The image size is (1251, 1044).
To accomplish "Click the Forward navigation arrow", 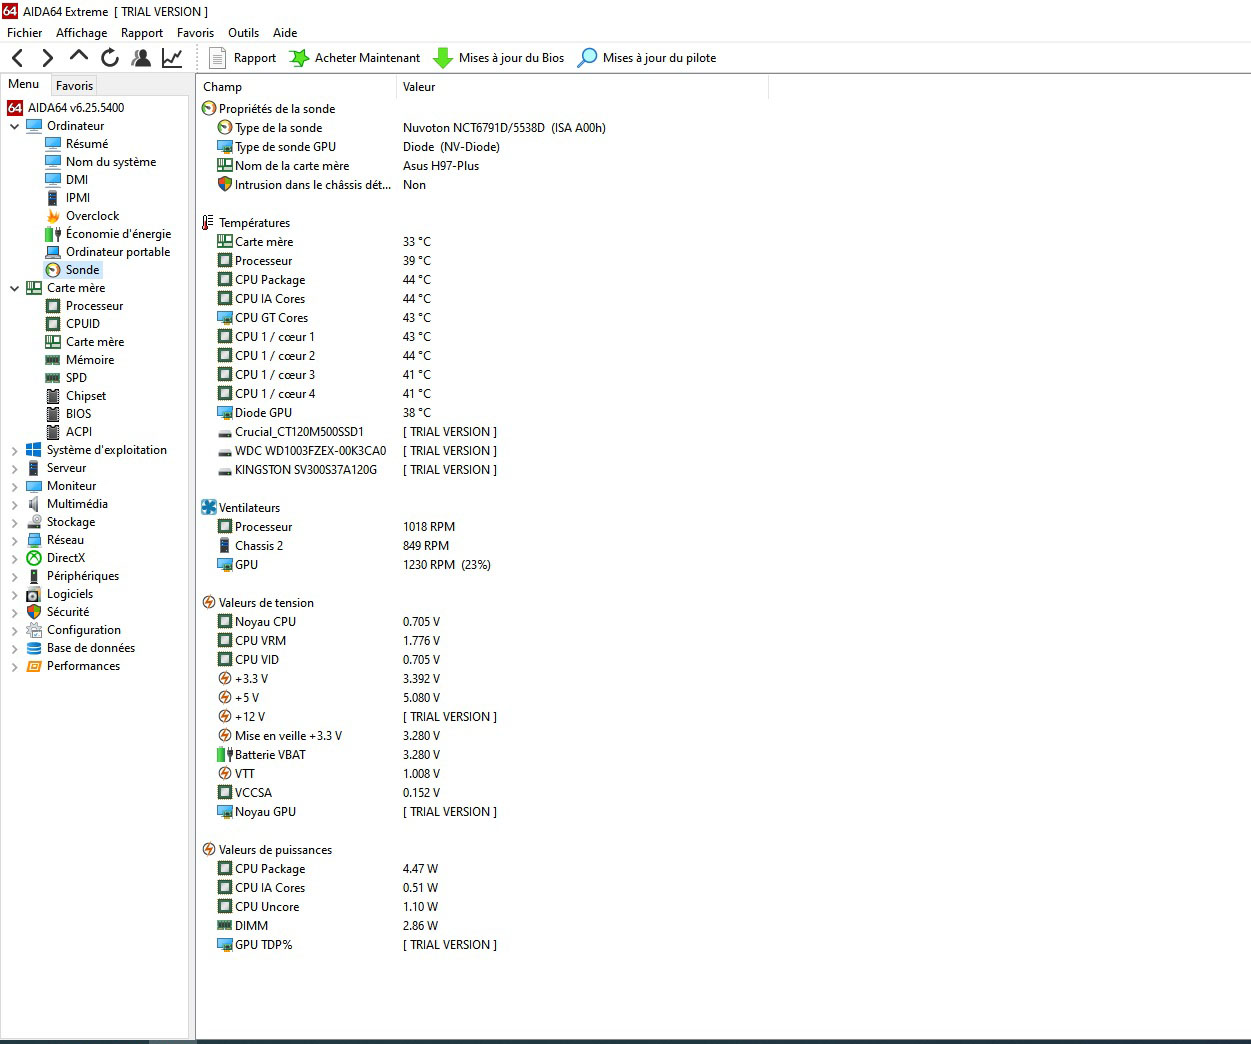I will pos(47,58).
